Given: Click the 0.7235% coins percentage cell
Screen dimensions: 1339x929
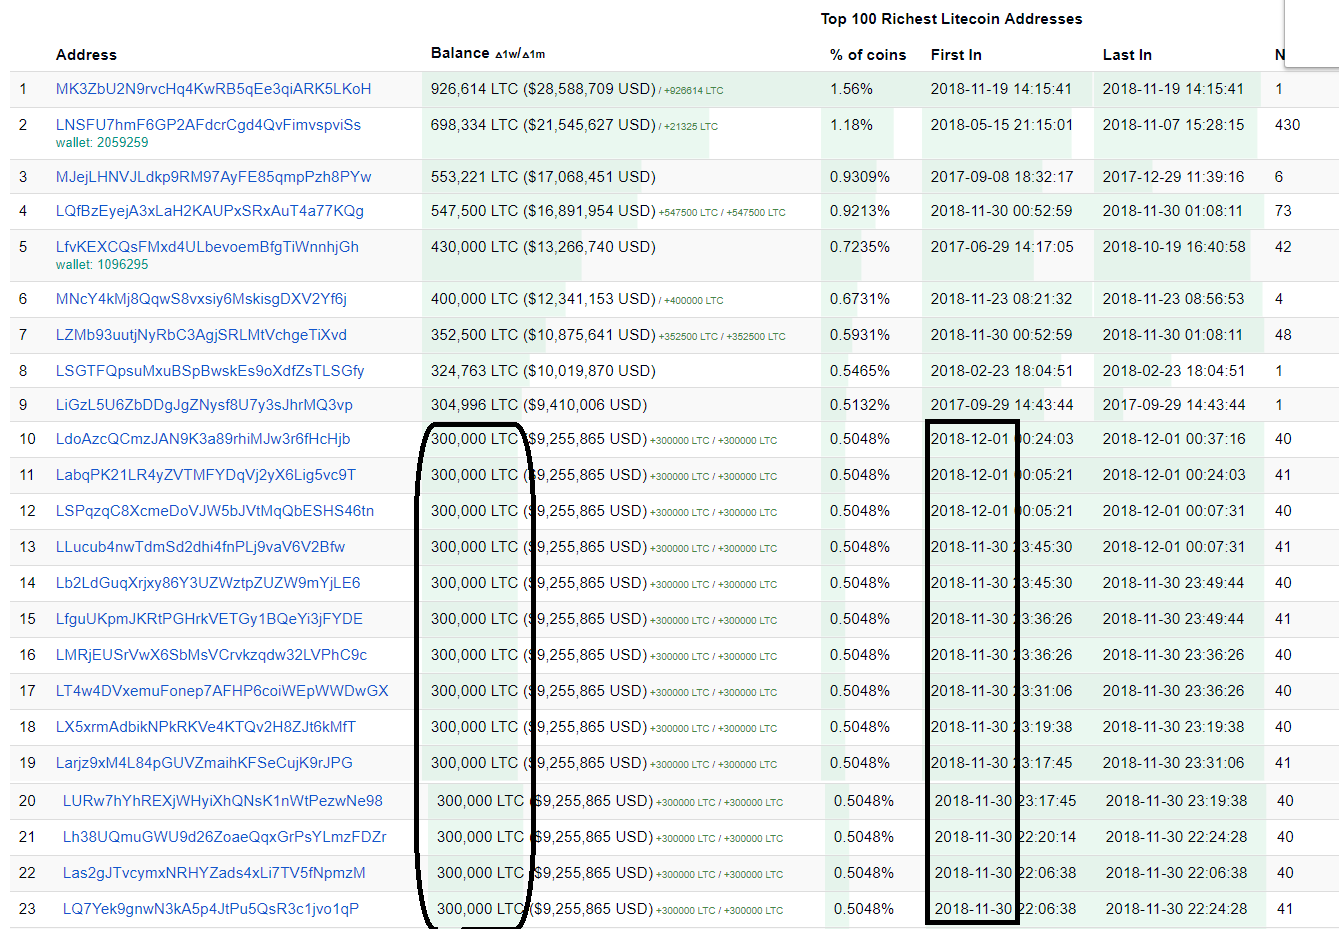Looking at the screenshot, I should [x=860, y=247].
